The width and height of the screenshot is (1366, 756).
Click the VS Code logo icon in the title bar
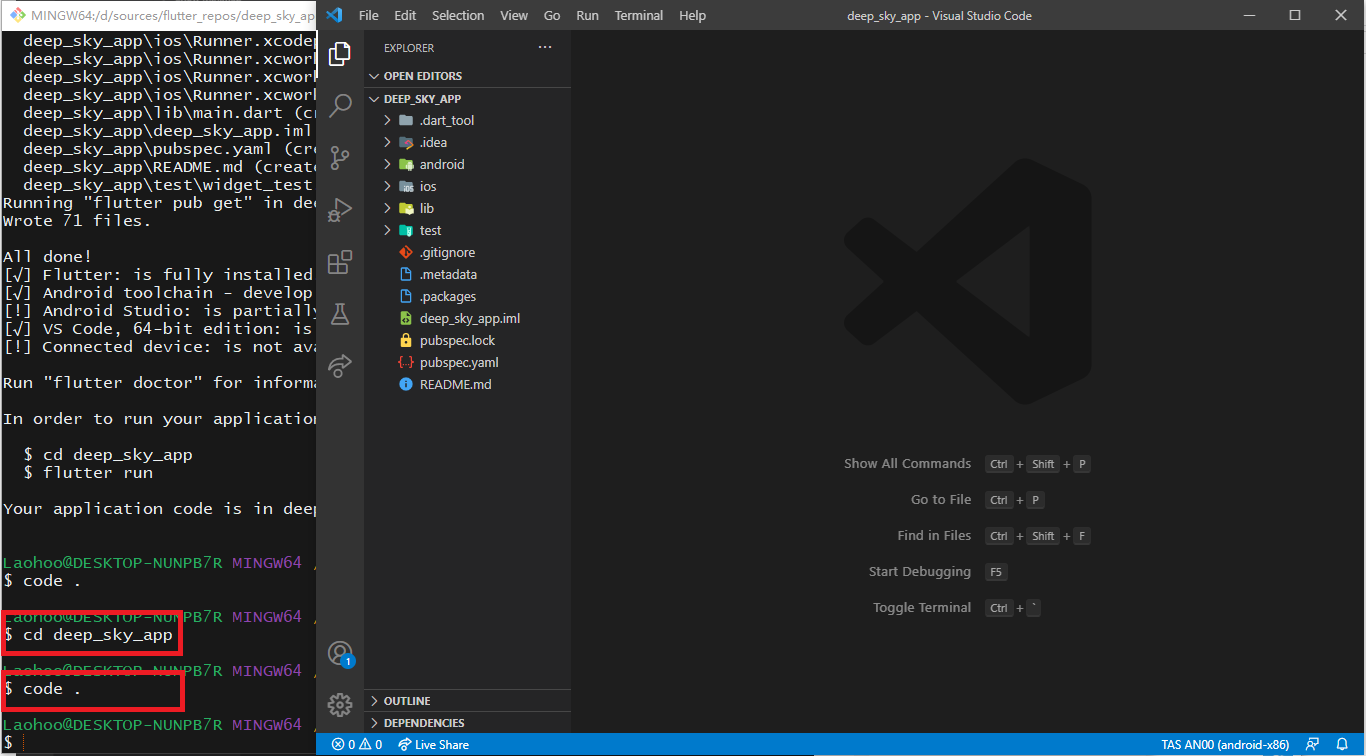pos(335,15)
